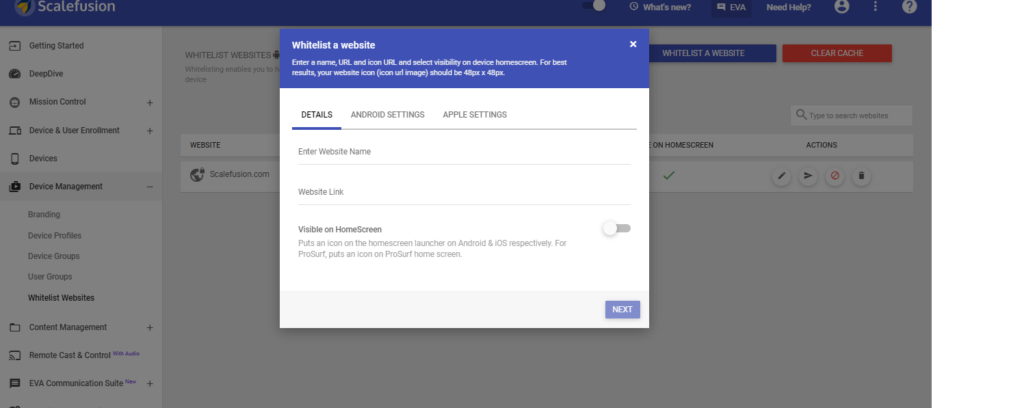Expand EVA Communication Suite plus icon
Screen dimensions: 1024x408
click(x=150, y=384)
